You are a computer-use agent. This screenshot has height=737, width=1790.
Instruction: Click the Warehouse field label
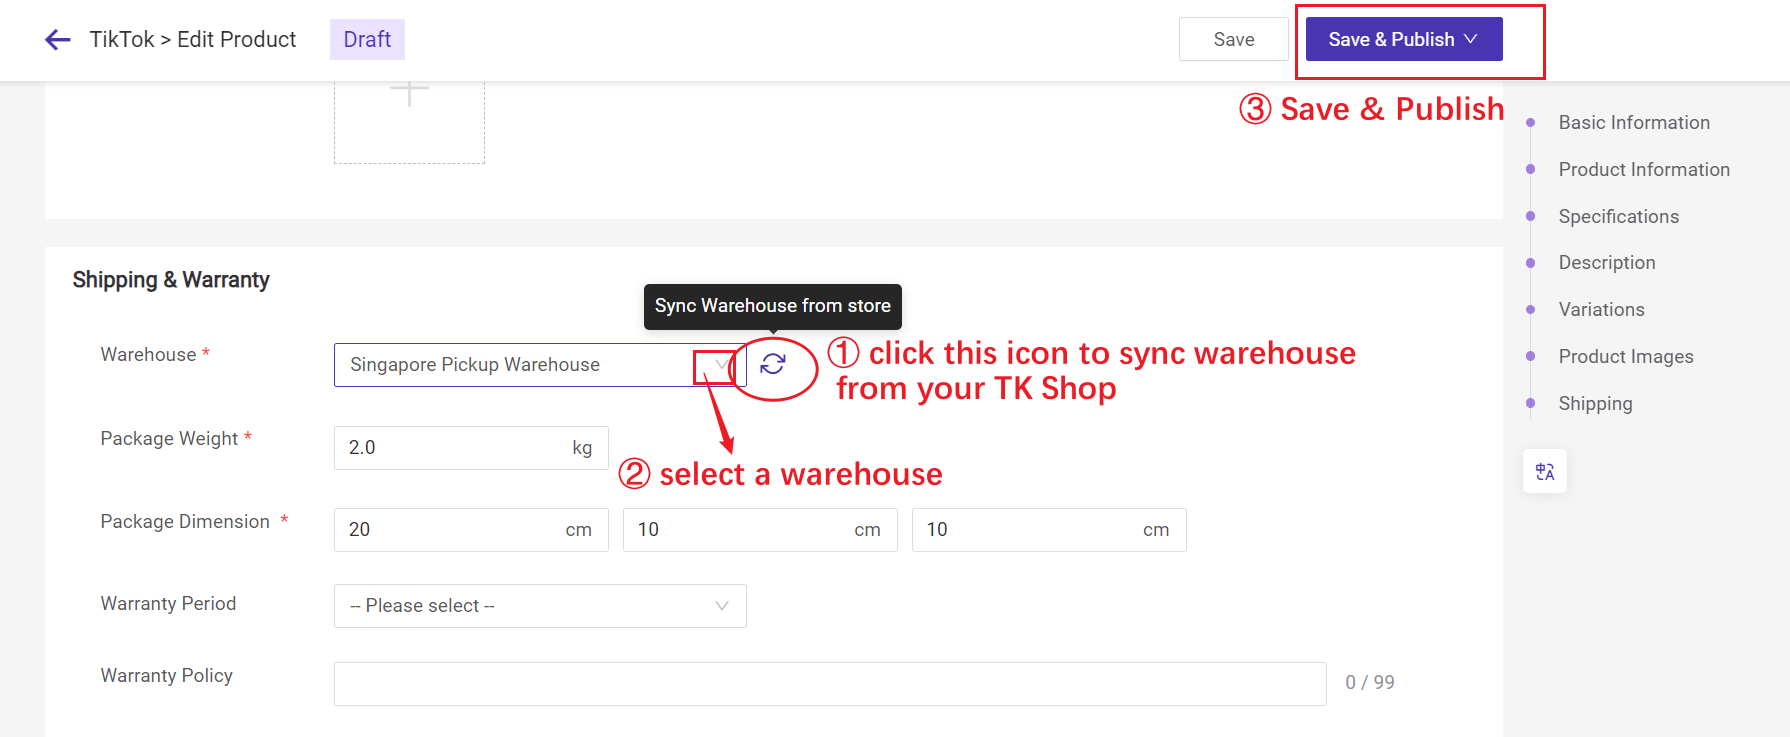[148, 355]
